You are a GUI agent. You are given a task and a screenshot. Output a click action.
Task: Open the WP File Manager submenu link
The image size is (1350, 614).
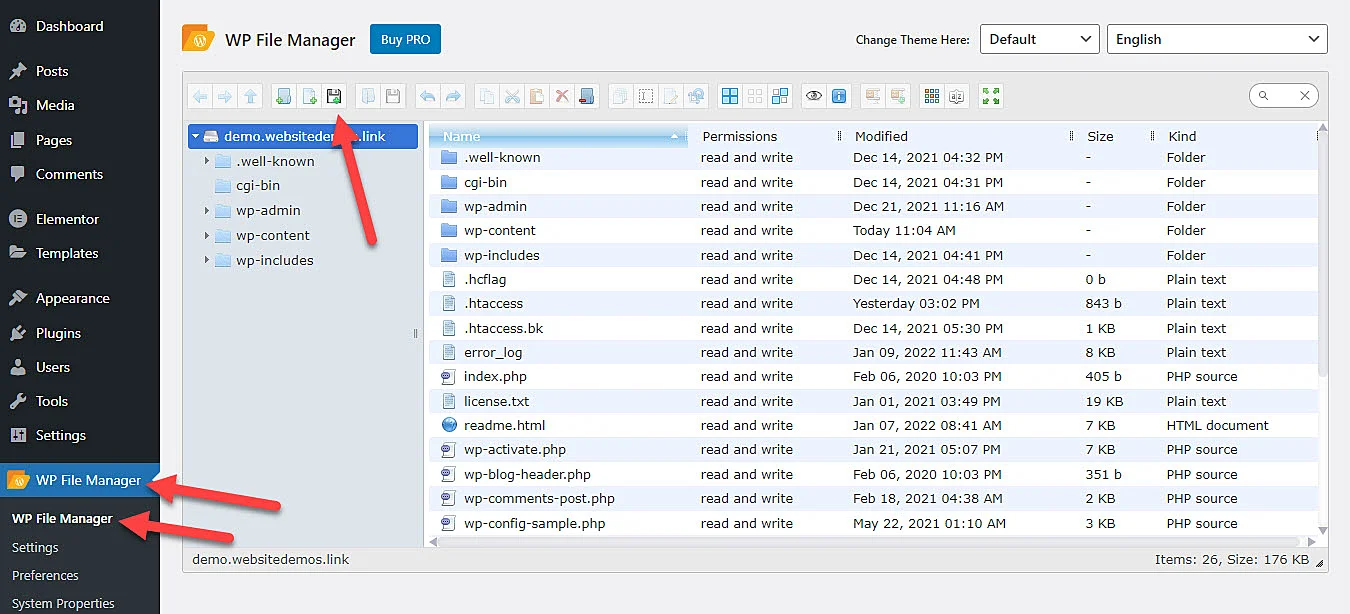pos(62,518)
